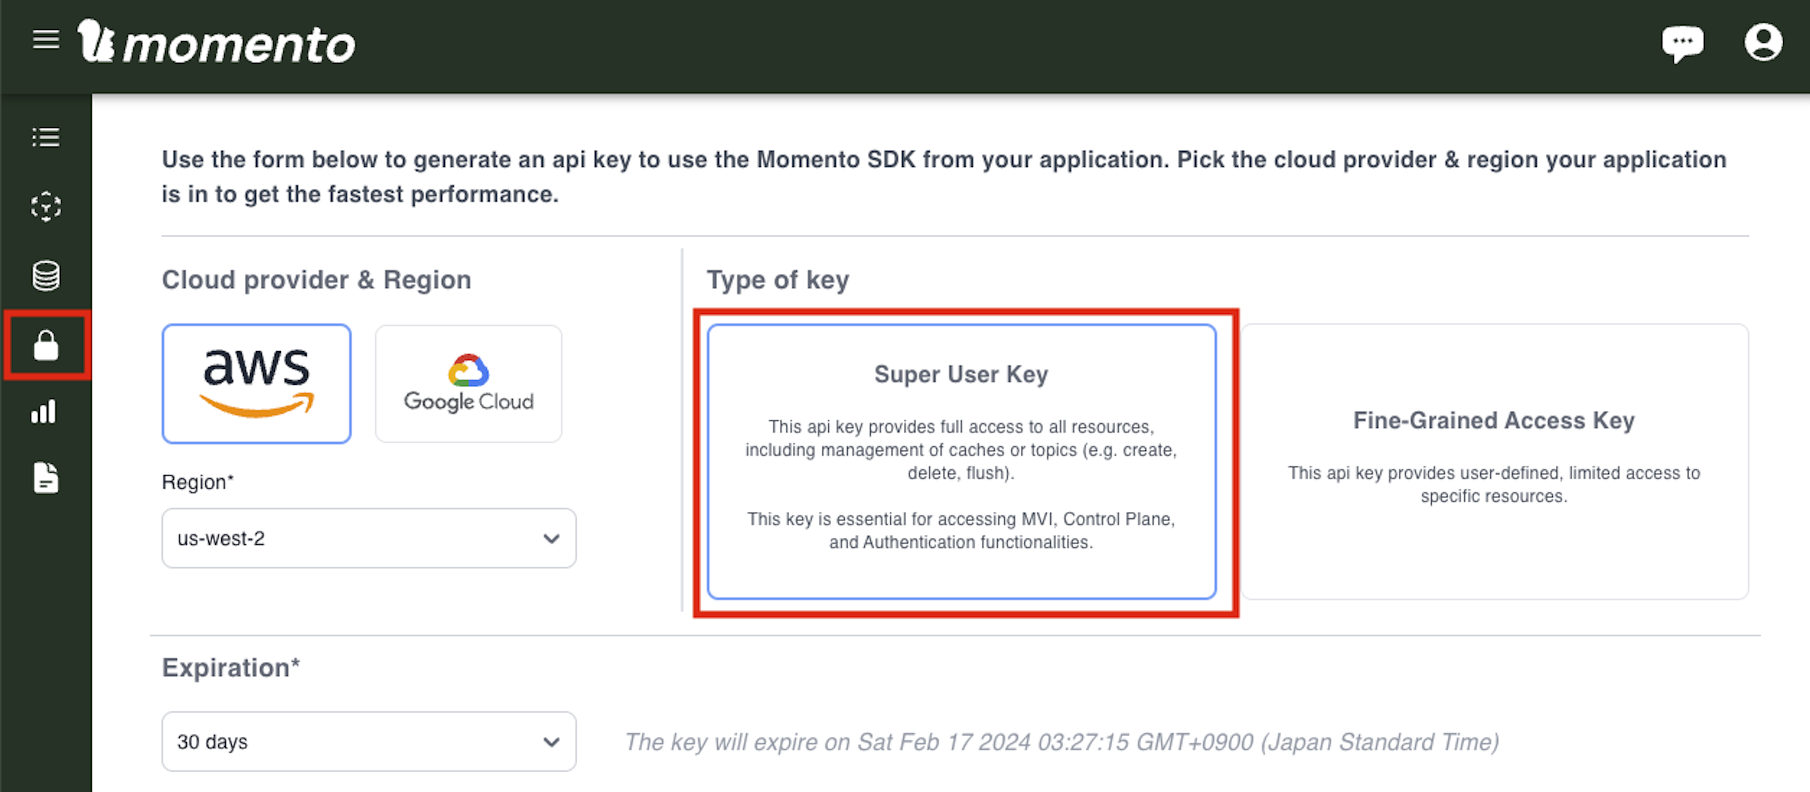Viewport: 1810px width, 792px height.
Task: Select AWS as the cloud provider
Action: tap(256, 383)
